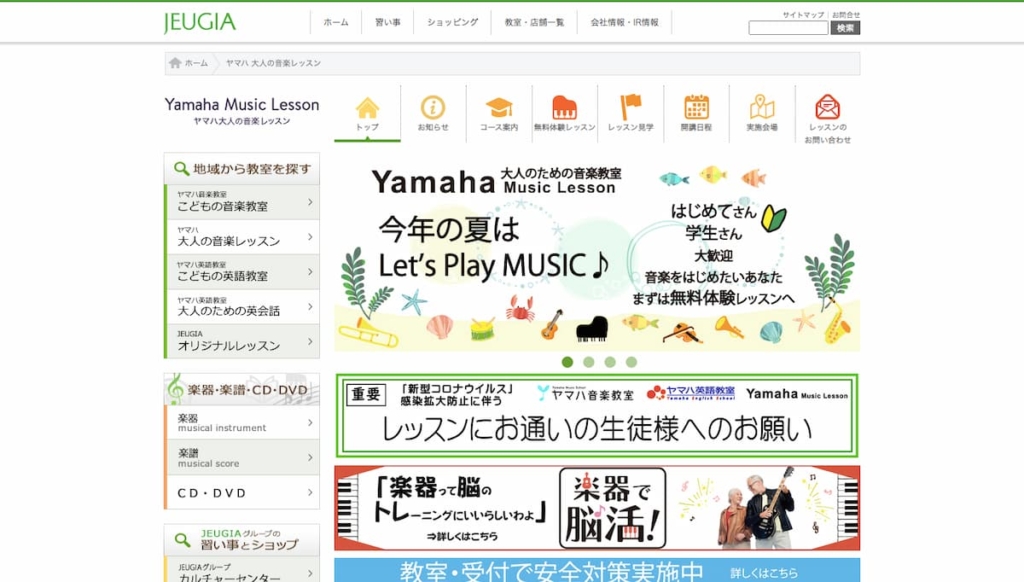The image size is (1024, 582).
Task: Click the chevron beside こどもの音楽教室
Action: pos(310,202)
